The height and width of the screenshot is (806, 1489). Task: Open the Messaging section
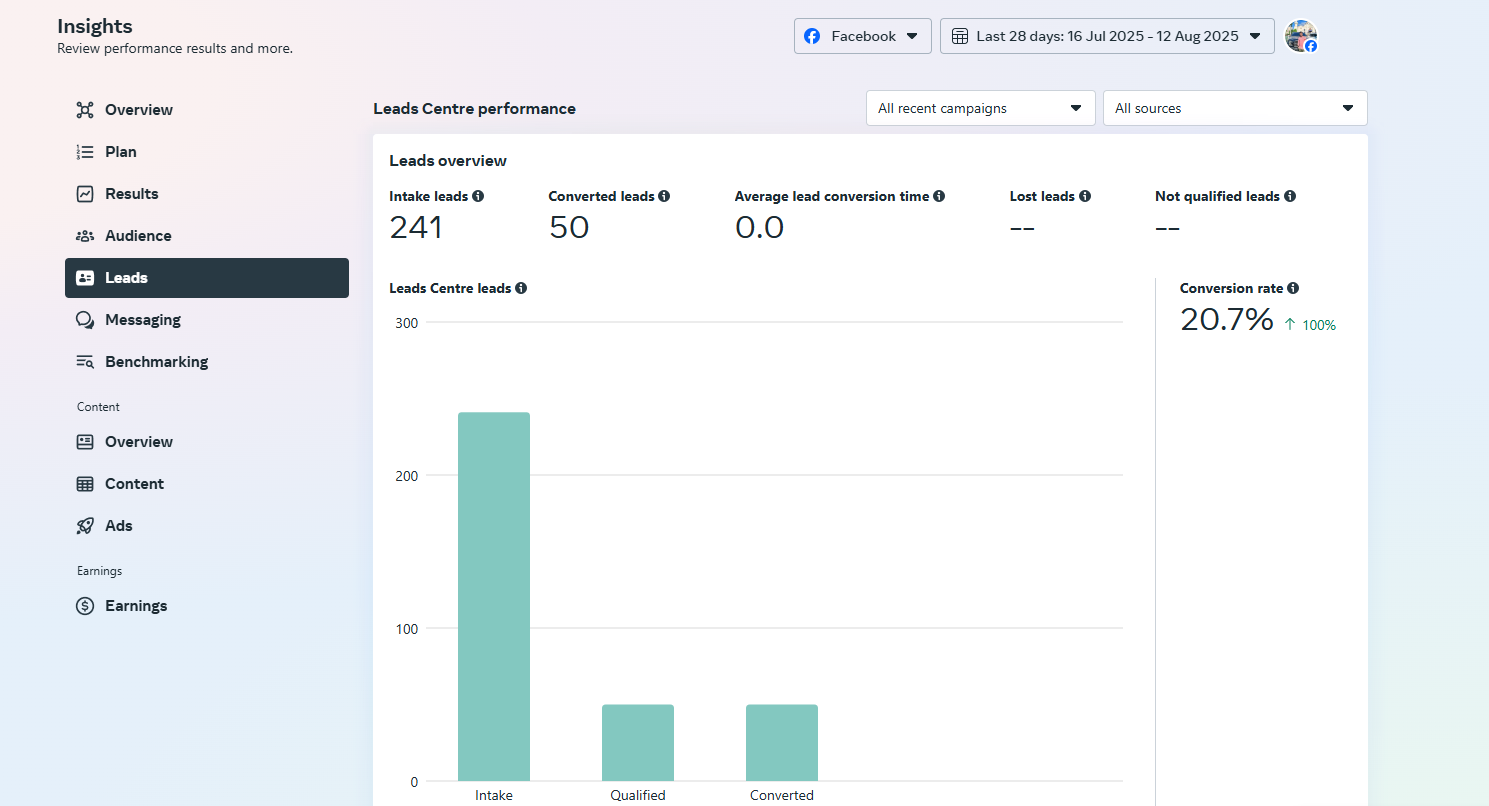tap(143, 320)
